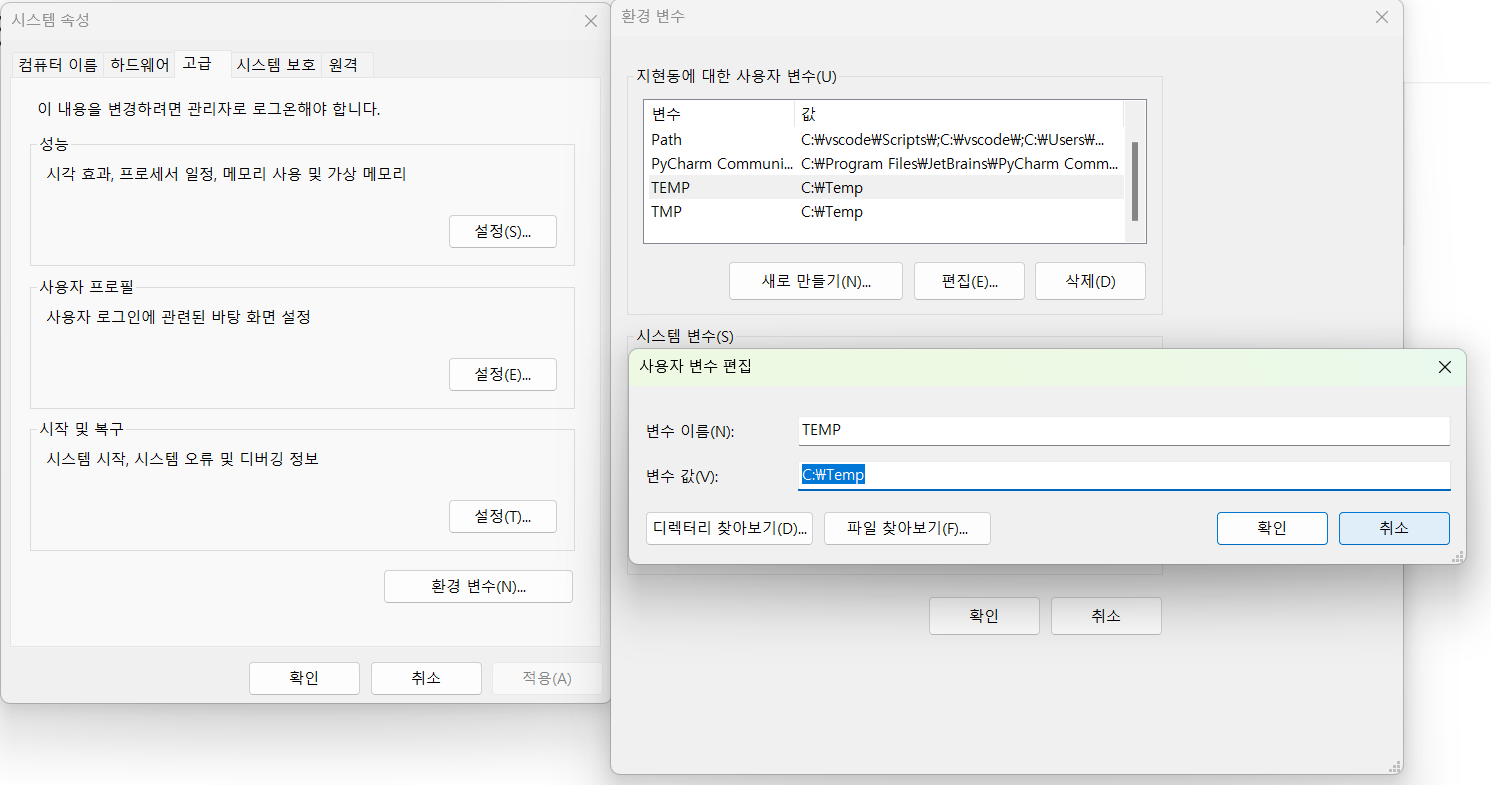Click the 변수 column header
The height and width of the screenshot is (785, 1491).
pos(719,114)
